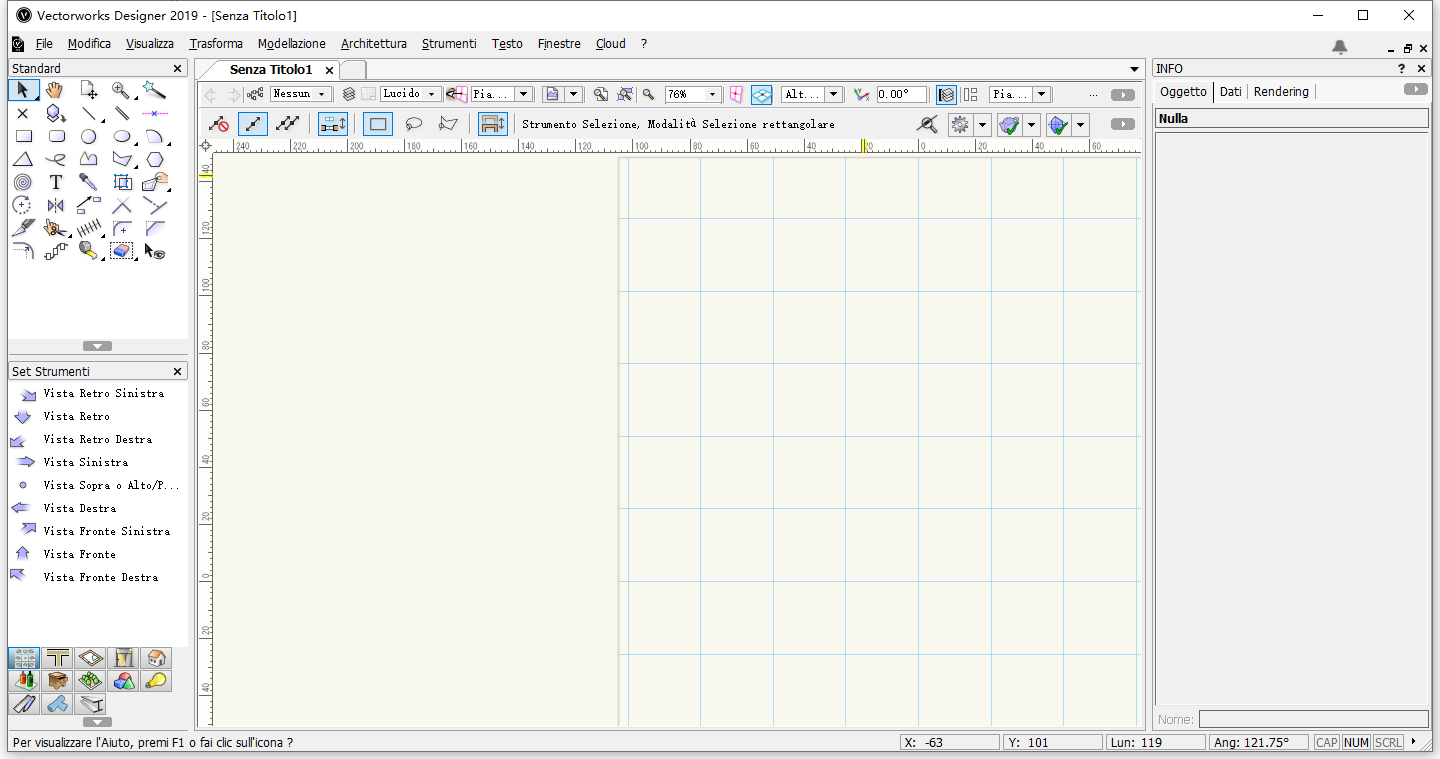Screen dimensions: 1440x759
Task: Choose the Rounded Rectangle tool
Action: pos(56,137)
